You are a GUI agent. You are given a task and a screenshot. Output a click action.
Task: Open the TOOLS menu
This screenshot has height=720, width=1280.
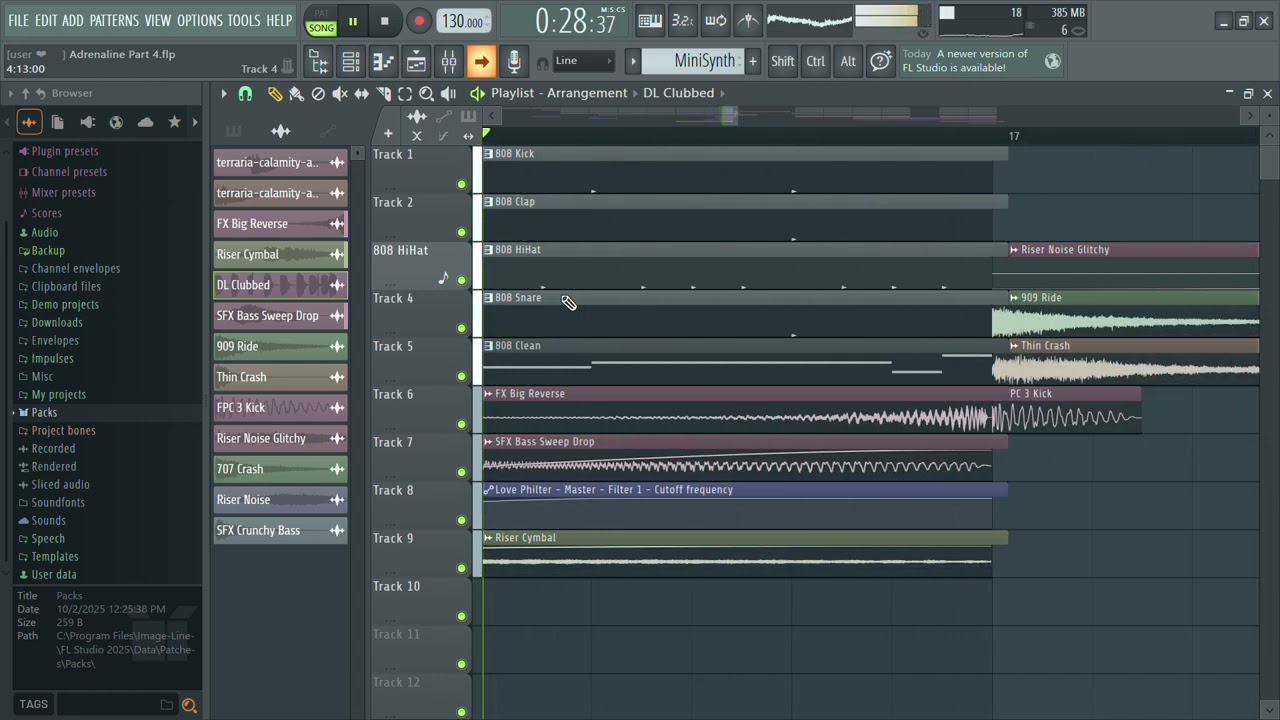pyautogui.click(x=244, y=20)
